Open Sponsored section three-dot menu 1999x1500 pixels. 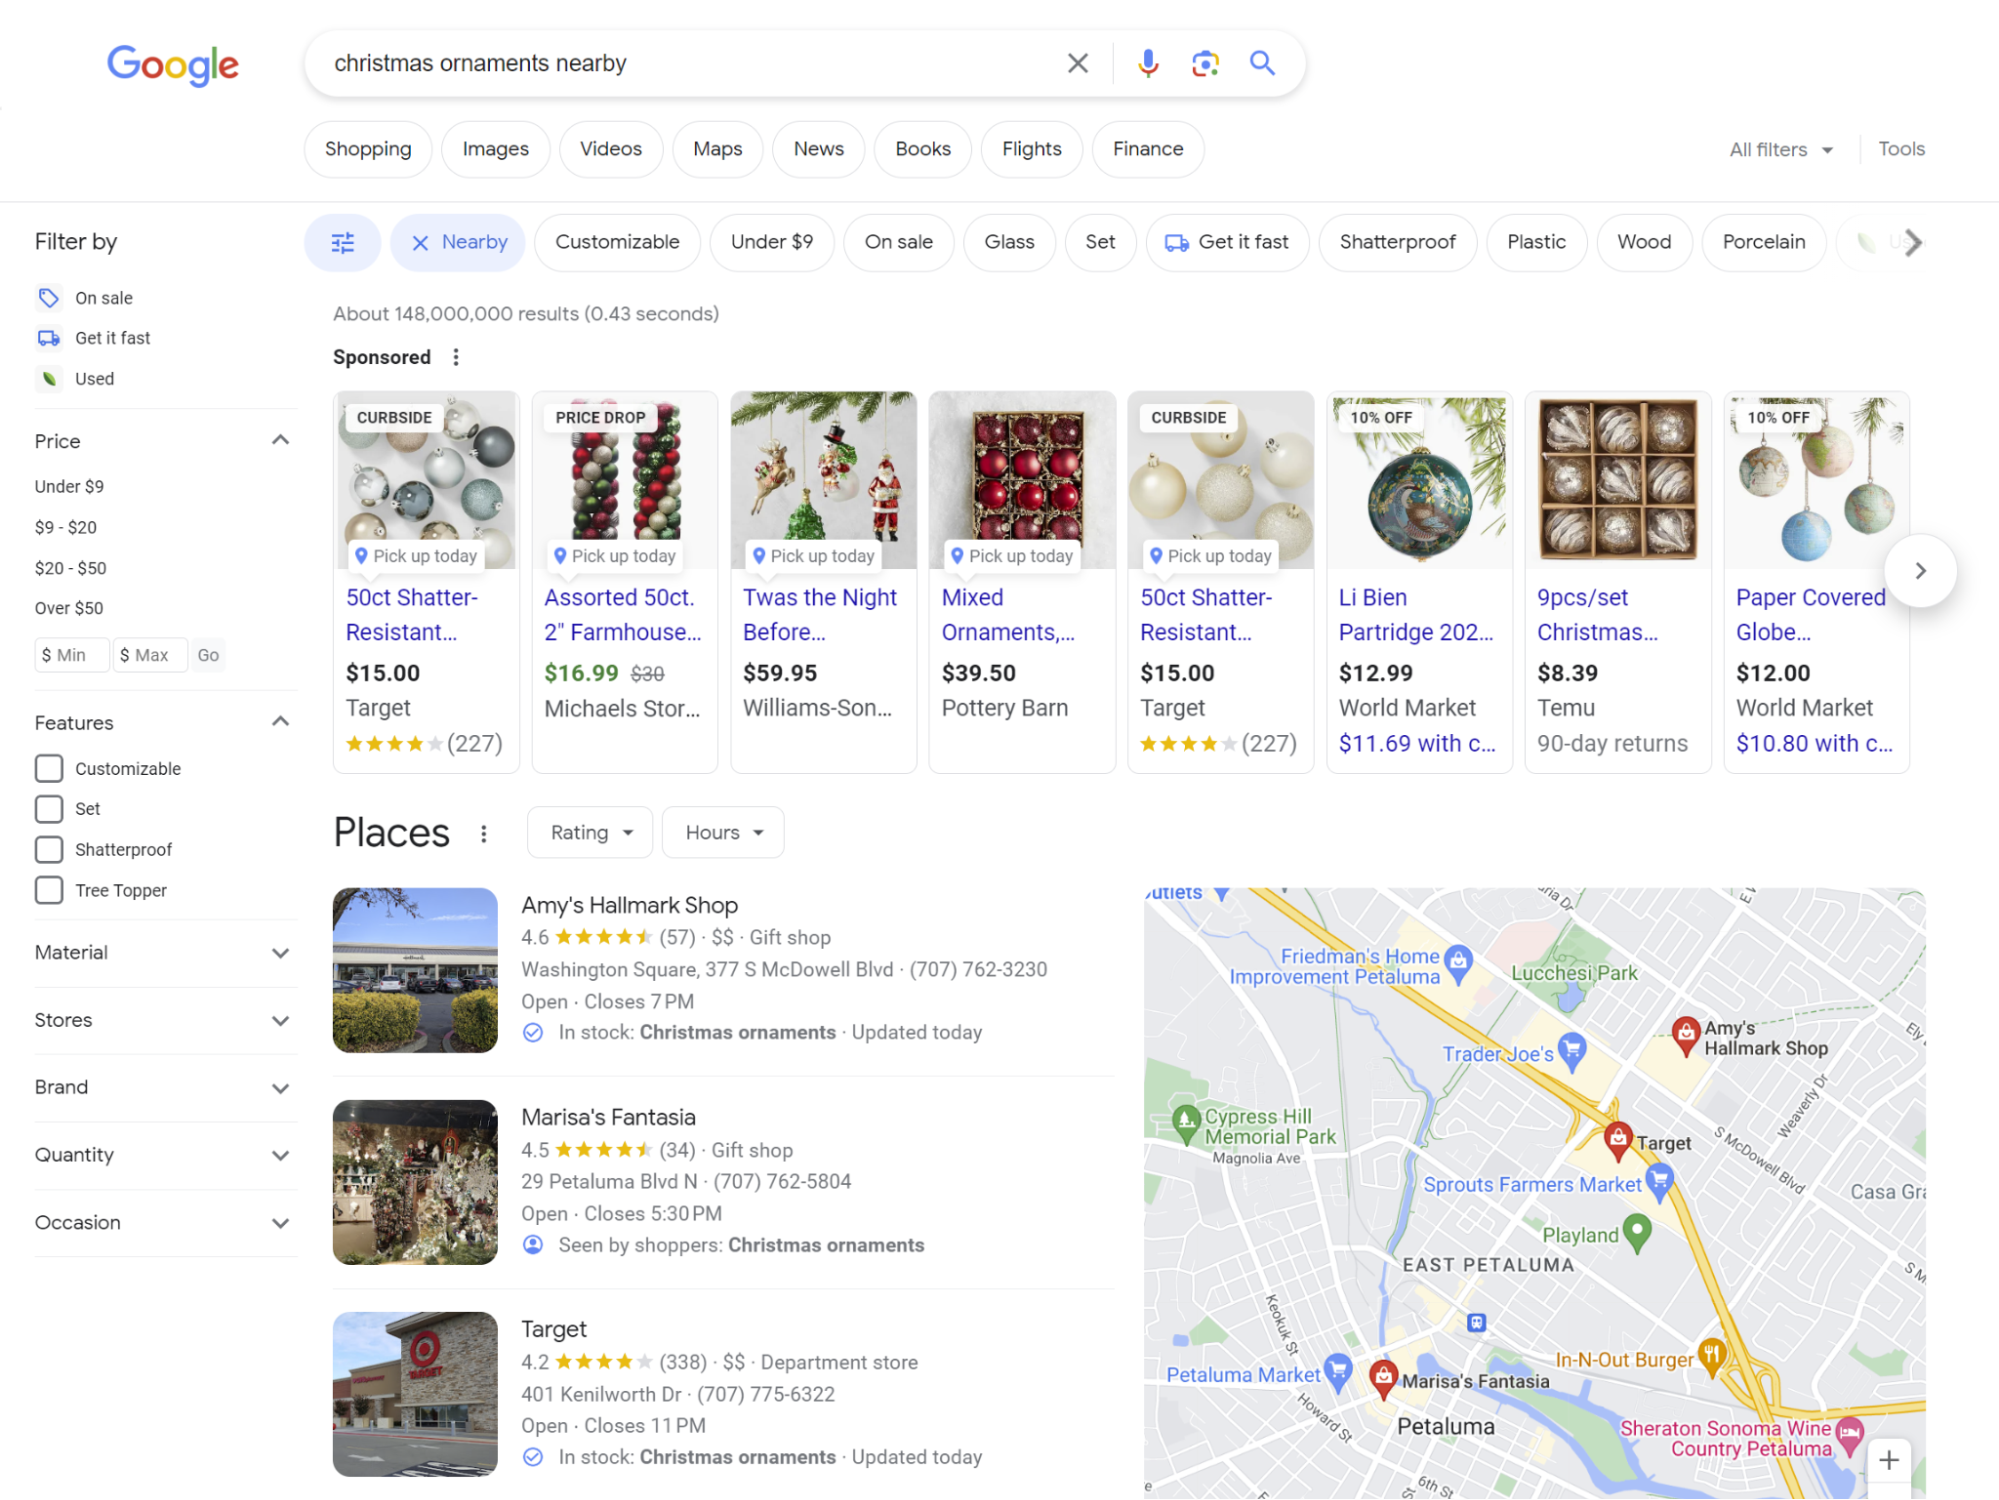click(456, 357)
